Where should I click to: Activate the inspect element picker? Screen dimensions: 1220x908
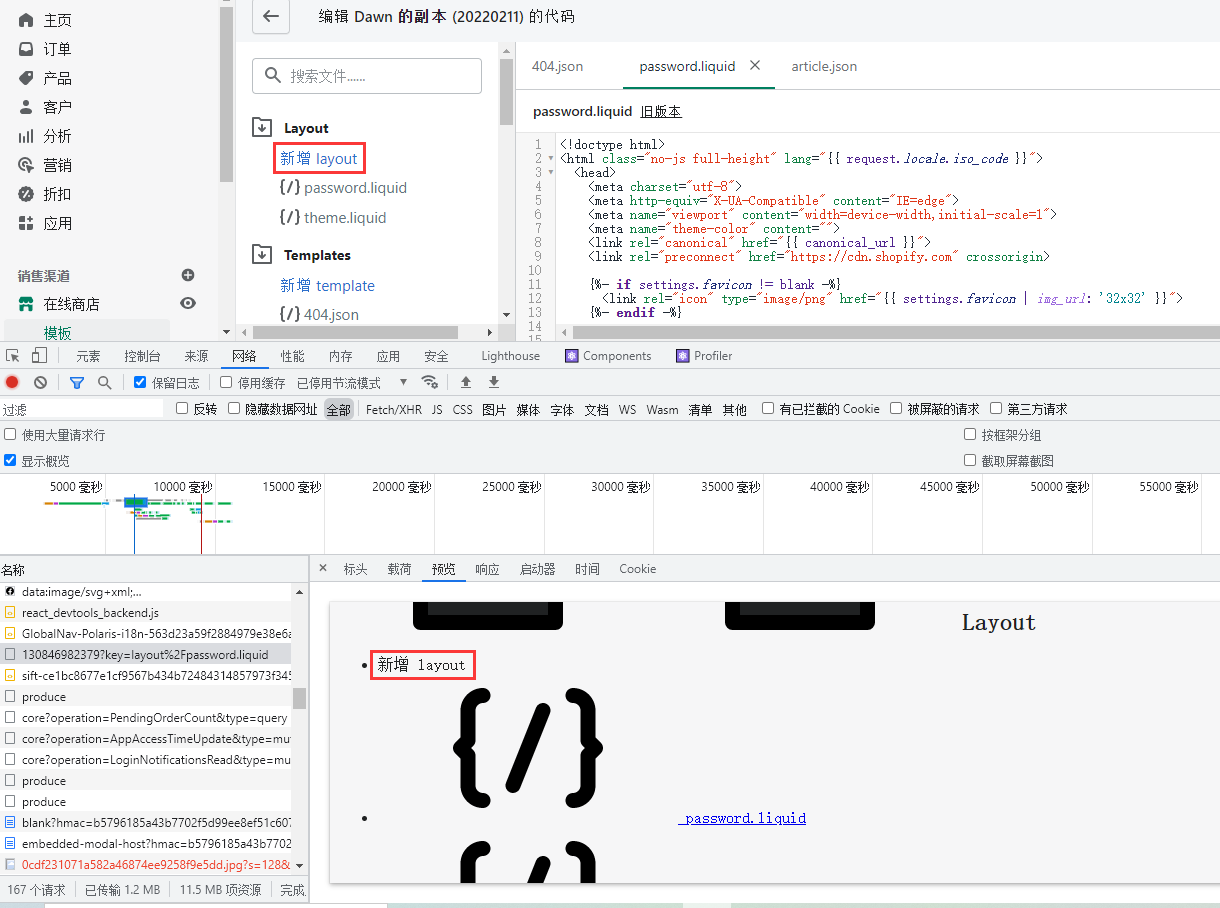pos(13,356)
